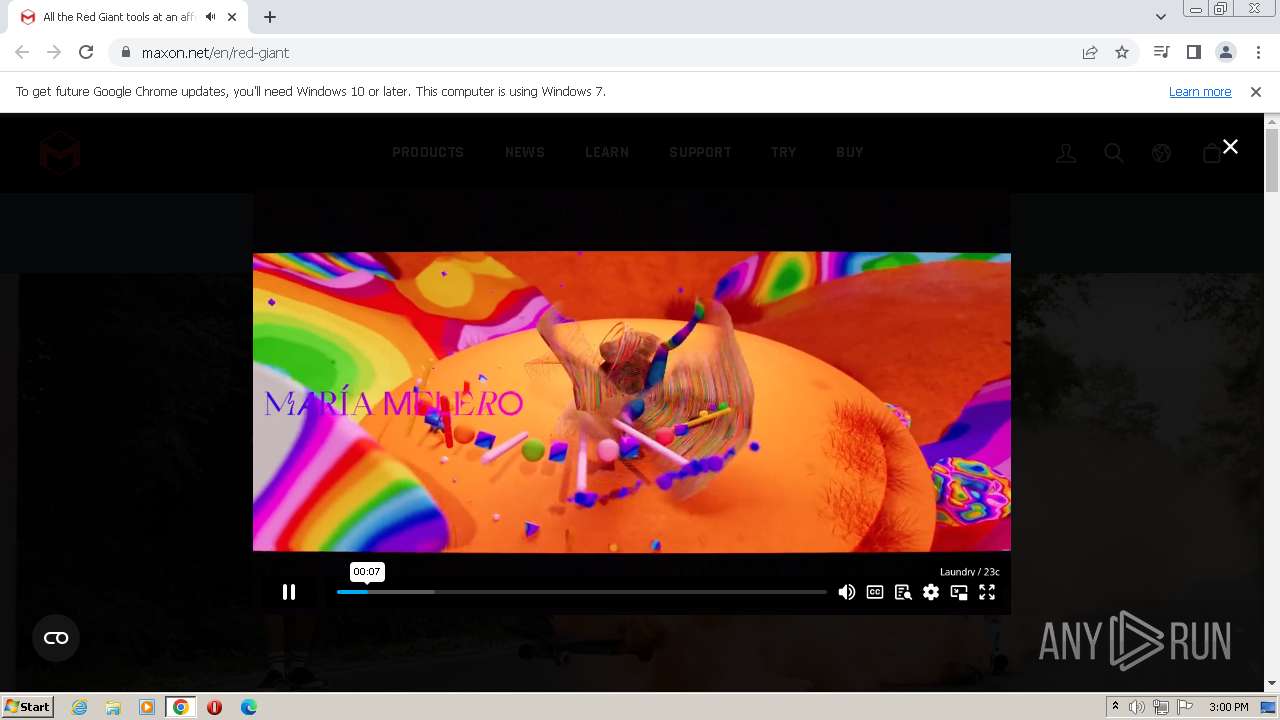
Task: Show hidden system tray icons
Action: click(x=1115, y=707)
